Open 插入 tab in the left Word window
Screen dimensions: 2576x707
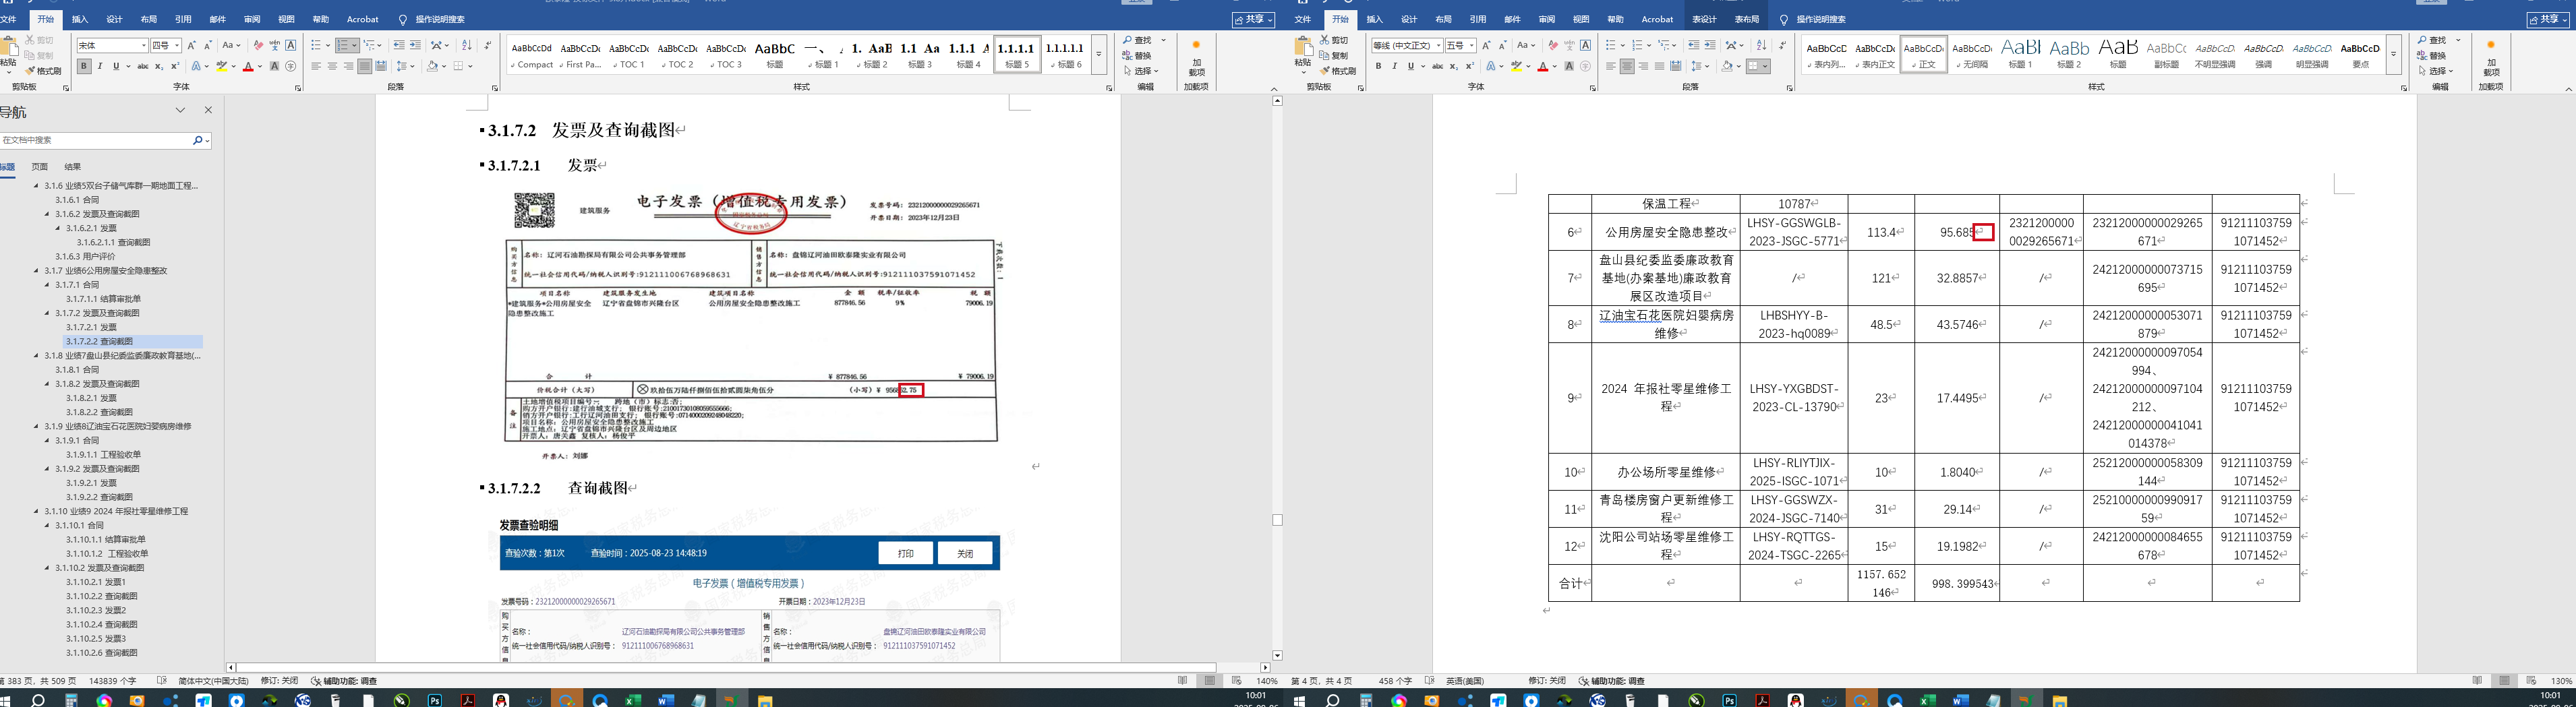80,19
